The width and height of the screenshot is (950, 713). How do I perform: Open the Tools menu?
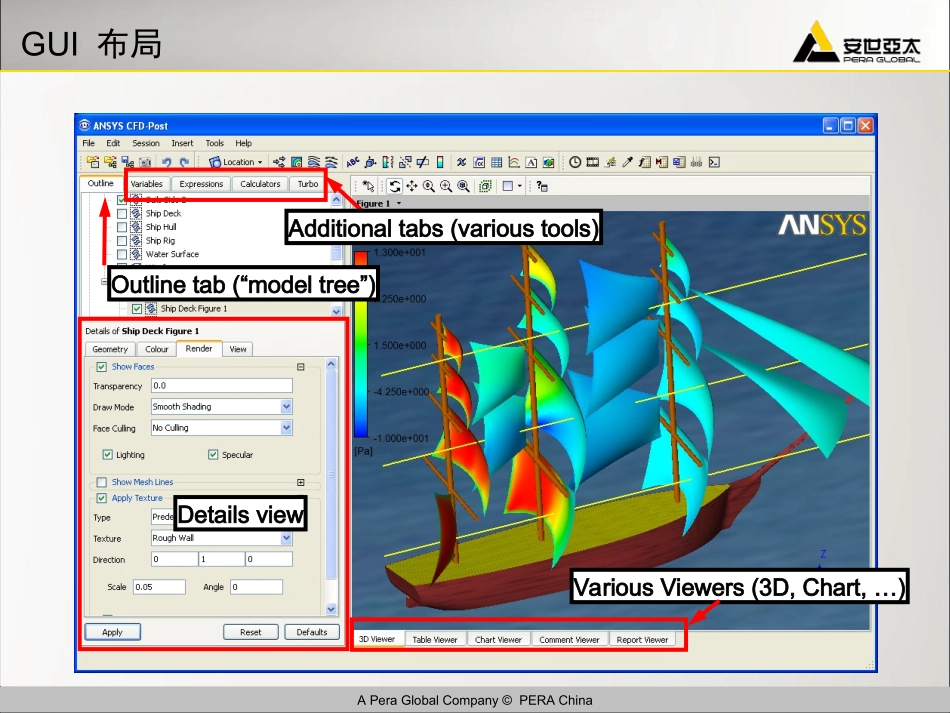coord(214,143)
